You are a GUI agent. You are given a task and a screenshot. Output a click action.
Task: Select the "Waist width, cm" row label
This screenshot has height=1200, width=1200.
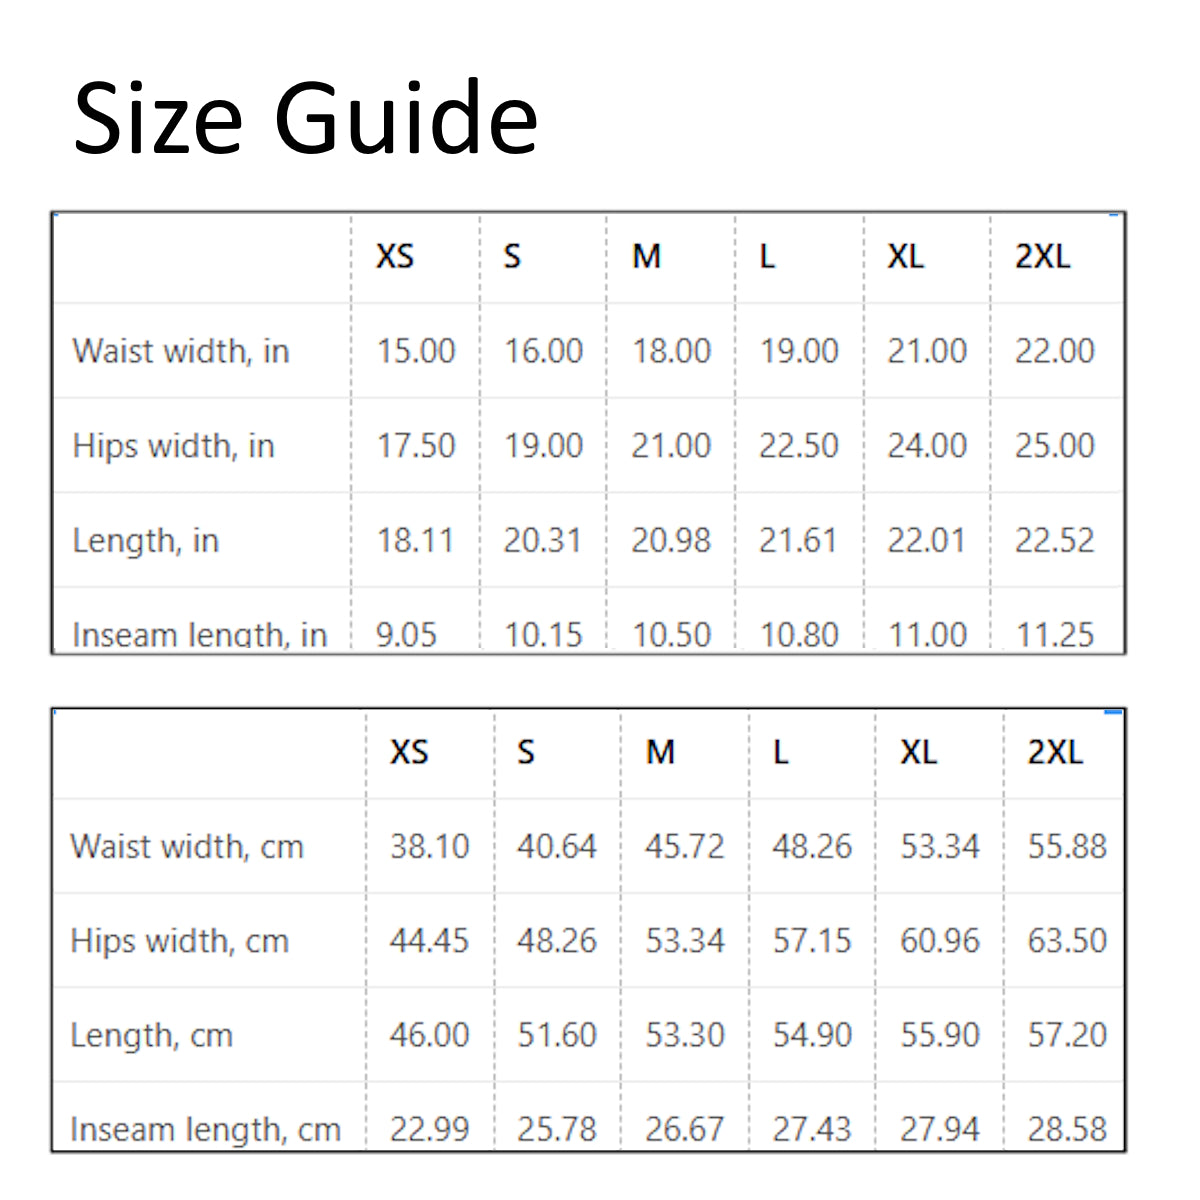[187, 847]
